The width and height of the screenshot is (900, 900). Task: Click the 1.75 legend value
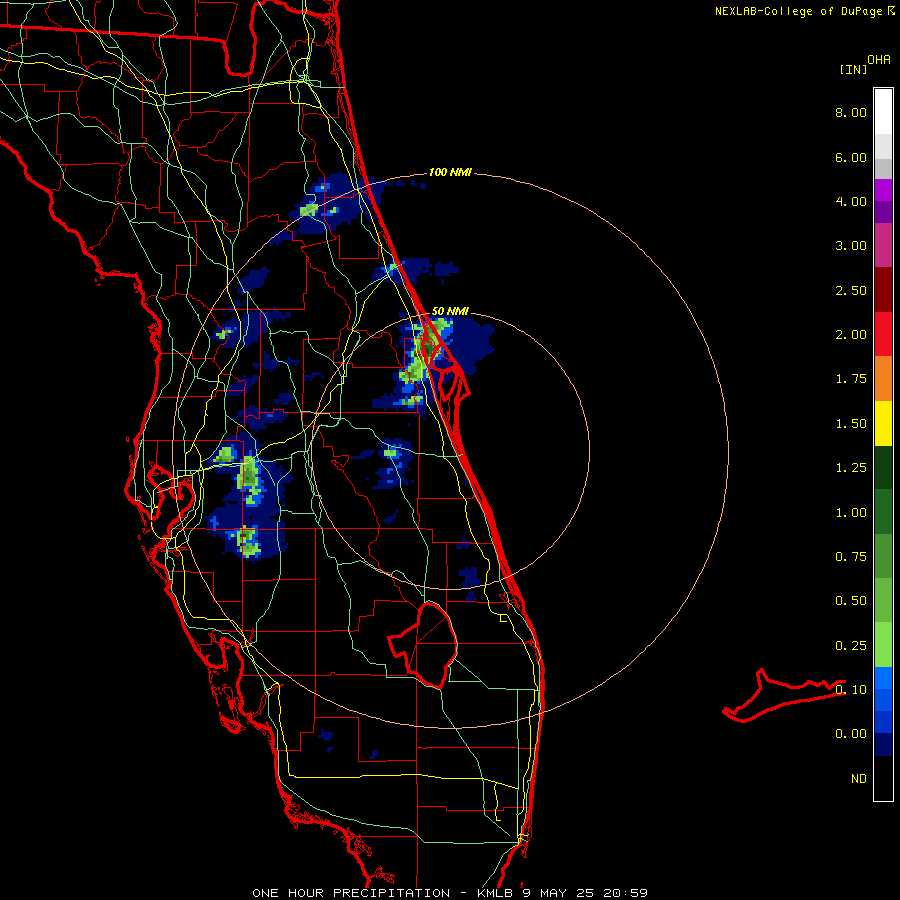tap(851, 379)
